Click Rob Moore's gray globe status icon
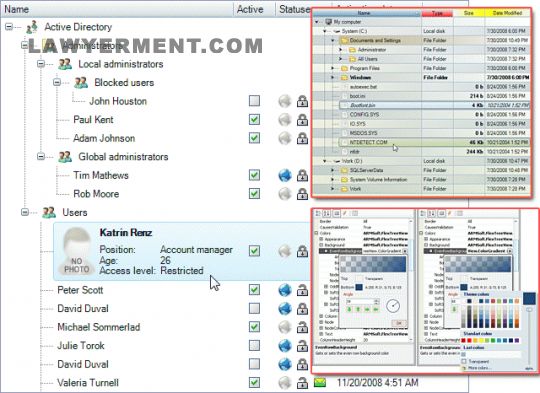Screen dimensions: 540x393 click(x=285, y=194)
